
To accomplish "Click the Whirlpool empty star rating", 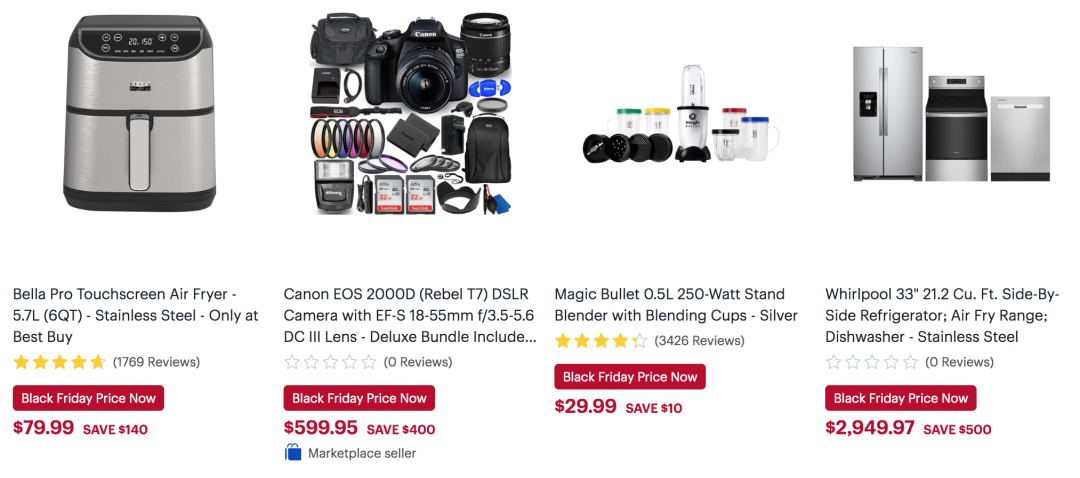I will coord(871,362).
